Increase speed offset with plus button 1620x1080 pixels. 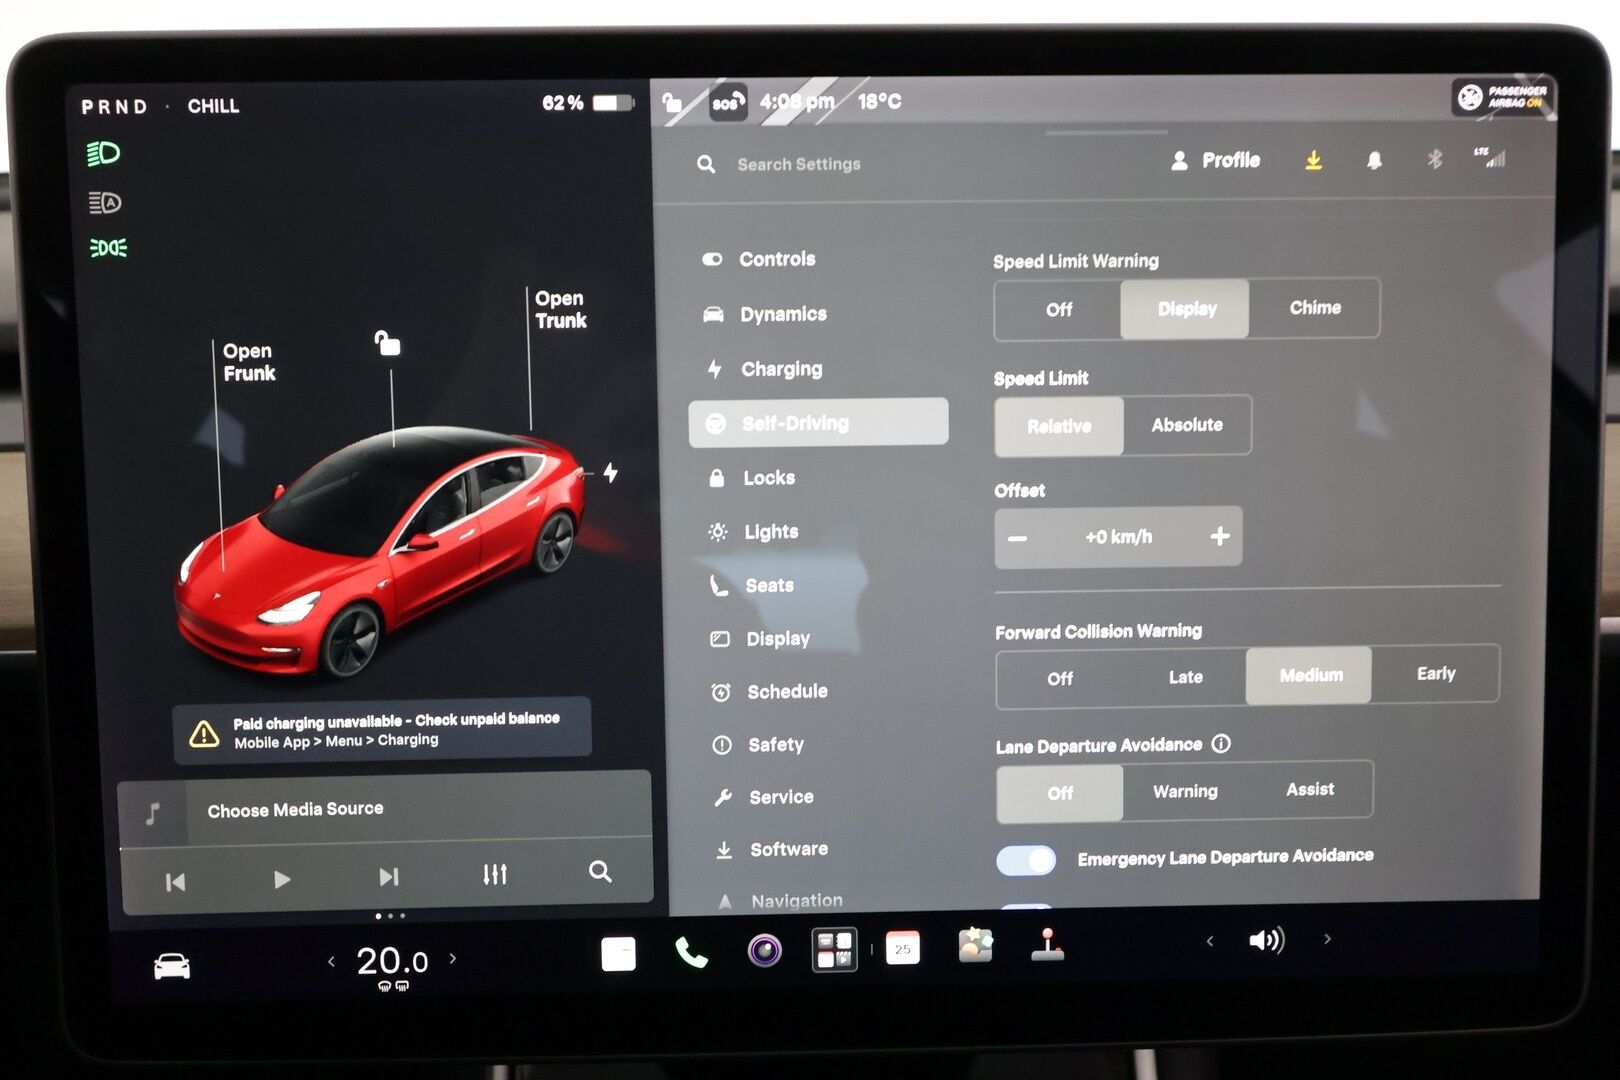(1219, 537)
